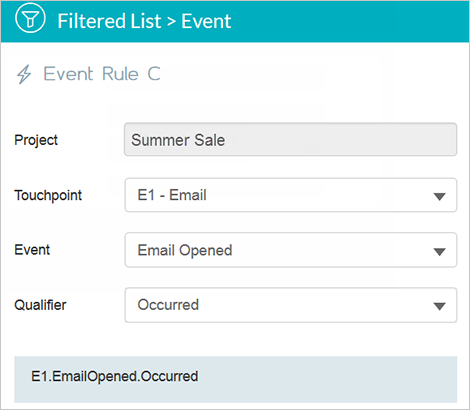Click the word 'Event' in the header breadcrumb
The height and width of the screenshot is (410, 470).
click(x=206, y=21)
